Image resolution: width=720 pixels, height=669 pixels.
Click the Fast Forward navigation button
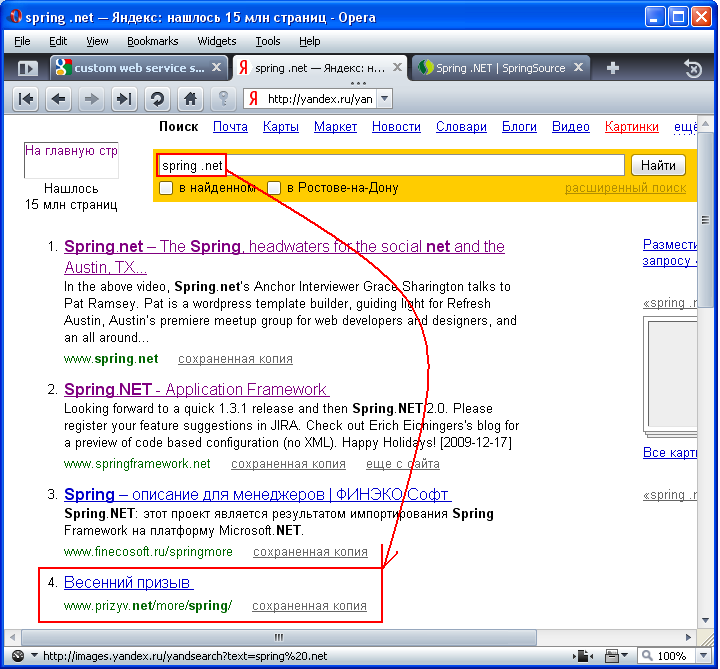tap(124, 99)
